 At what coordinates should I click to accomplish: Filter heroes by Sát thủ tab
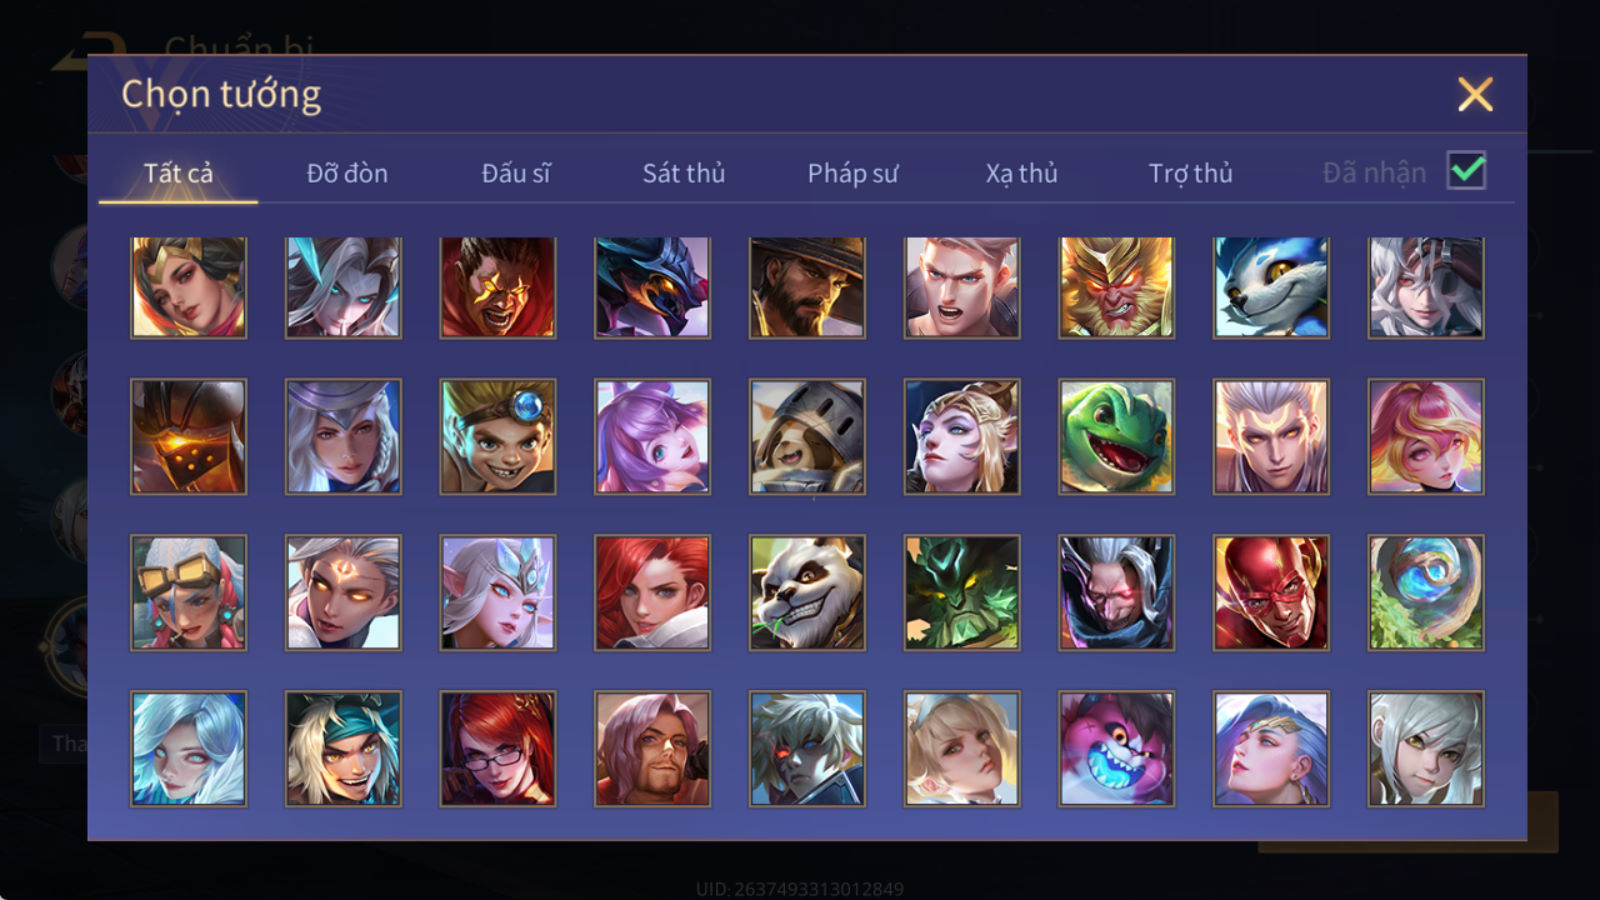pyautogui.click(x=684, y=174)
